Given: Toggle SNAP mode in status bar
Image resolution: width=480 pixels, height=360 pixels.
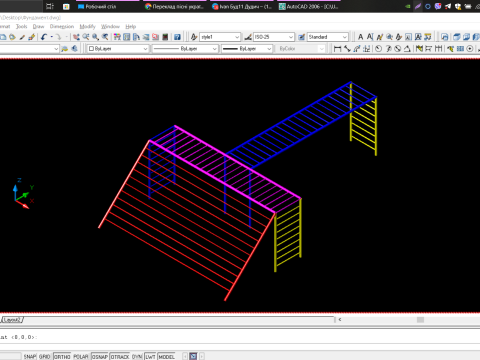Looking at the screenshot, I should tap(30, 357).
